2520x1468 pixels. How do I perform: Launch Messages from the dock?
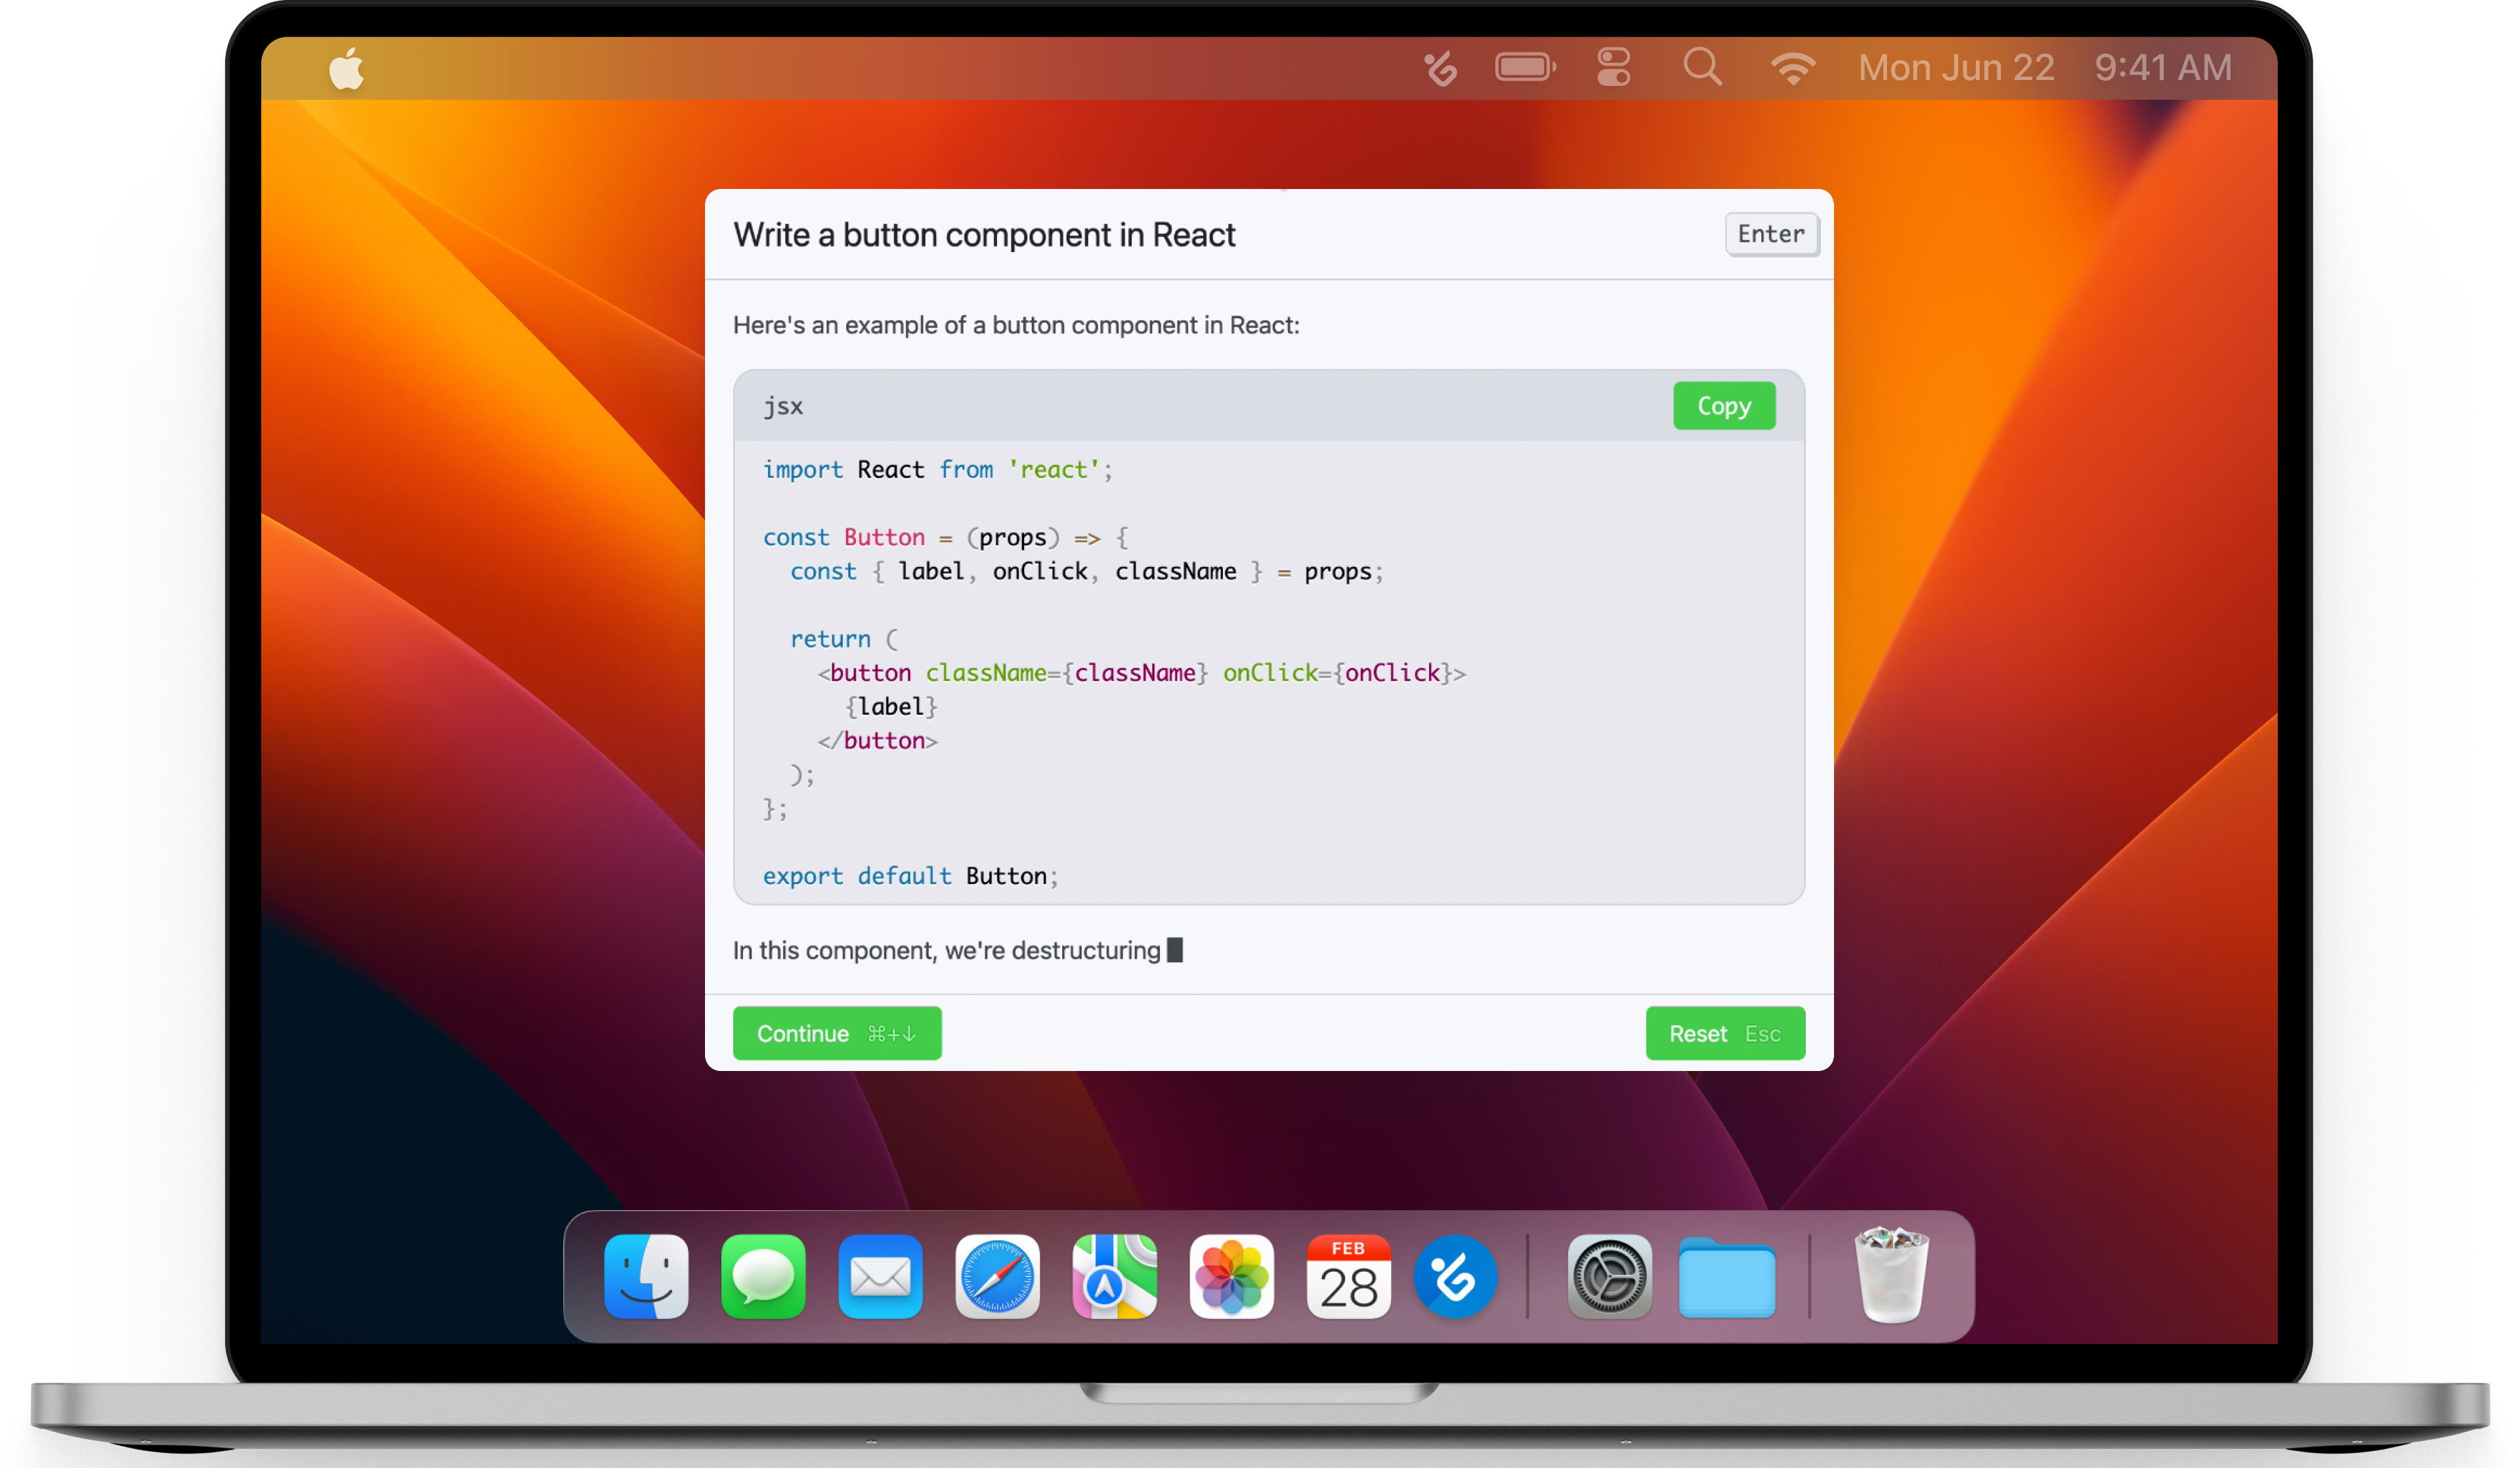point(763,1276)
